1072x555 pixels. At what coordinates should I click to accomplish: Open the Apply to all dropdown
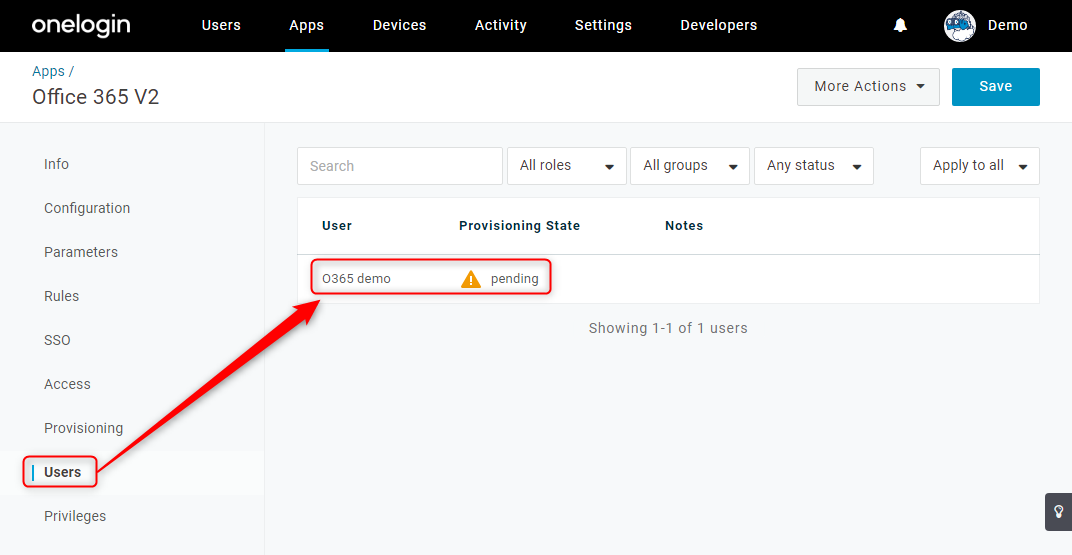[x=980, y=166]
